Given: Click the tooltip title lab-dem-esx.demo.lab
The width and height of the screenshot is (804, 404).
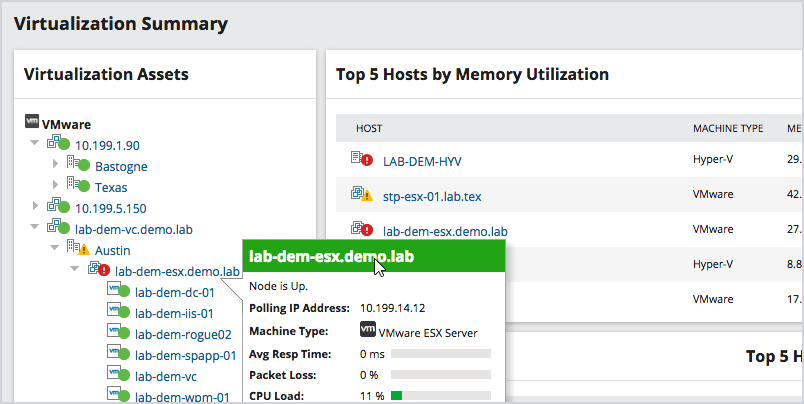Looking at the screenshot, I should point(331,256).
